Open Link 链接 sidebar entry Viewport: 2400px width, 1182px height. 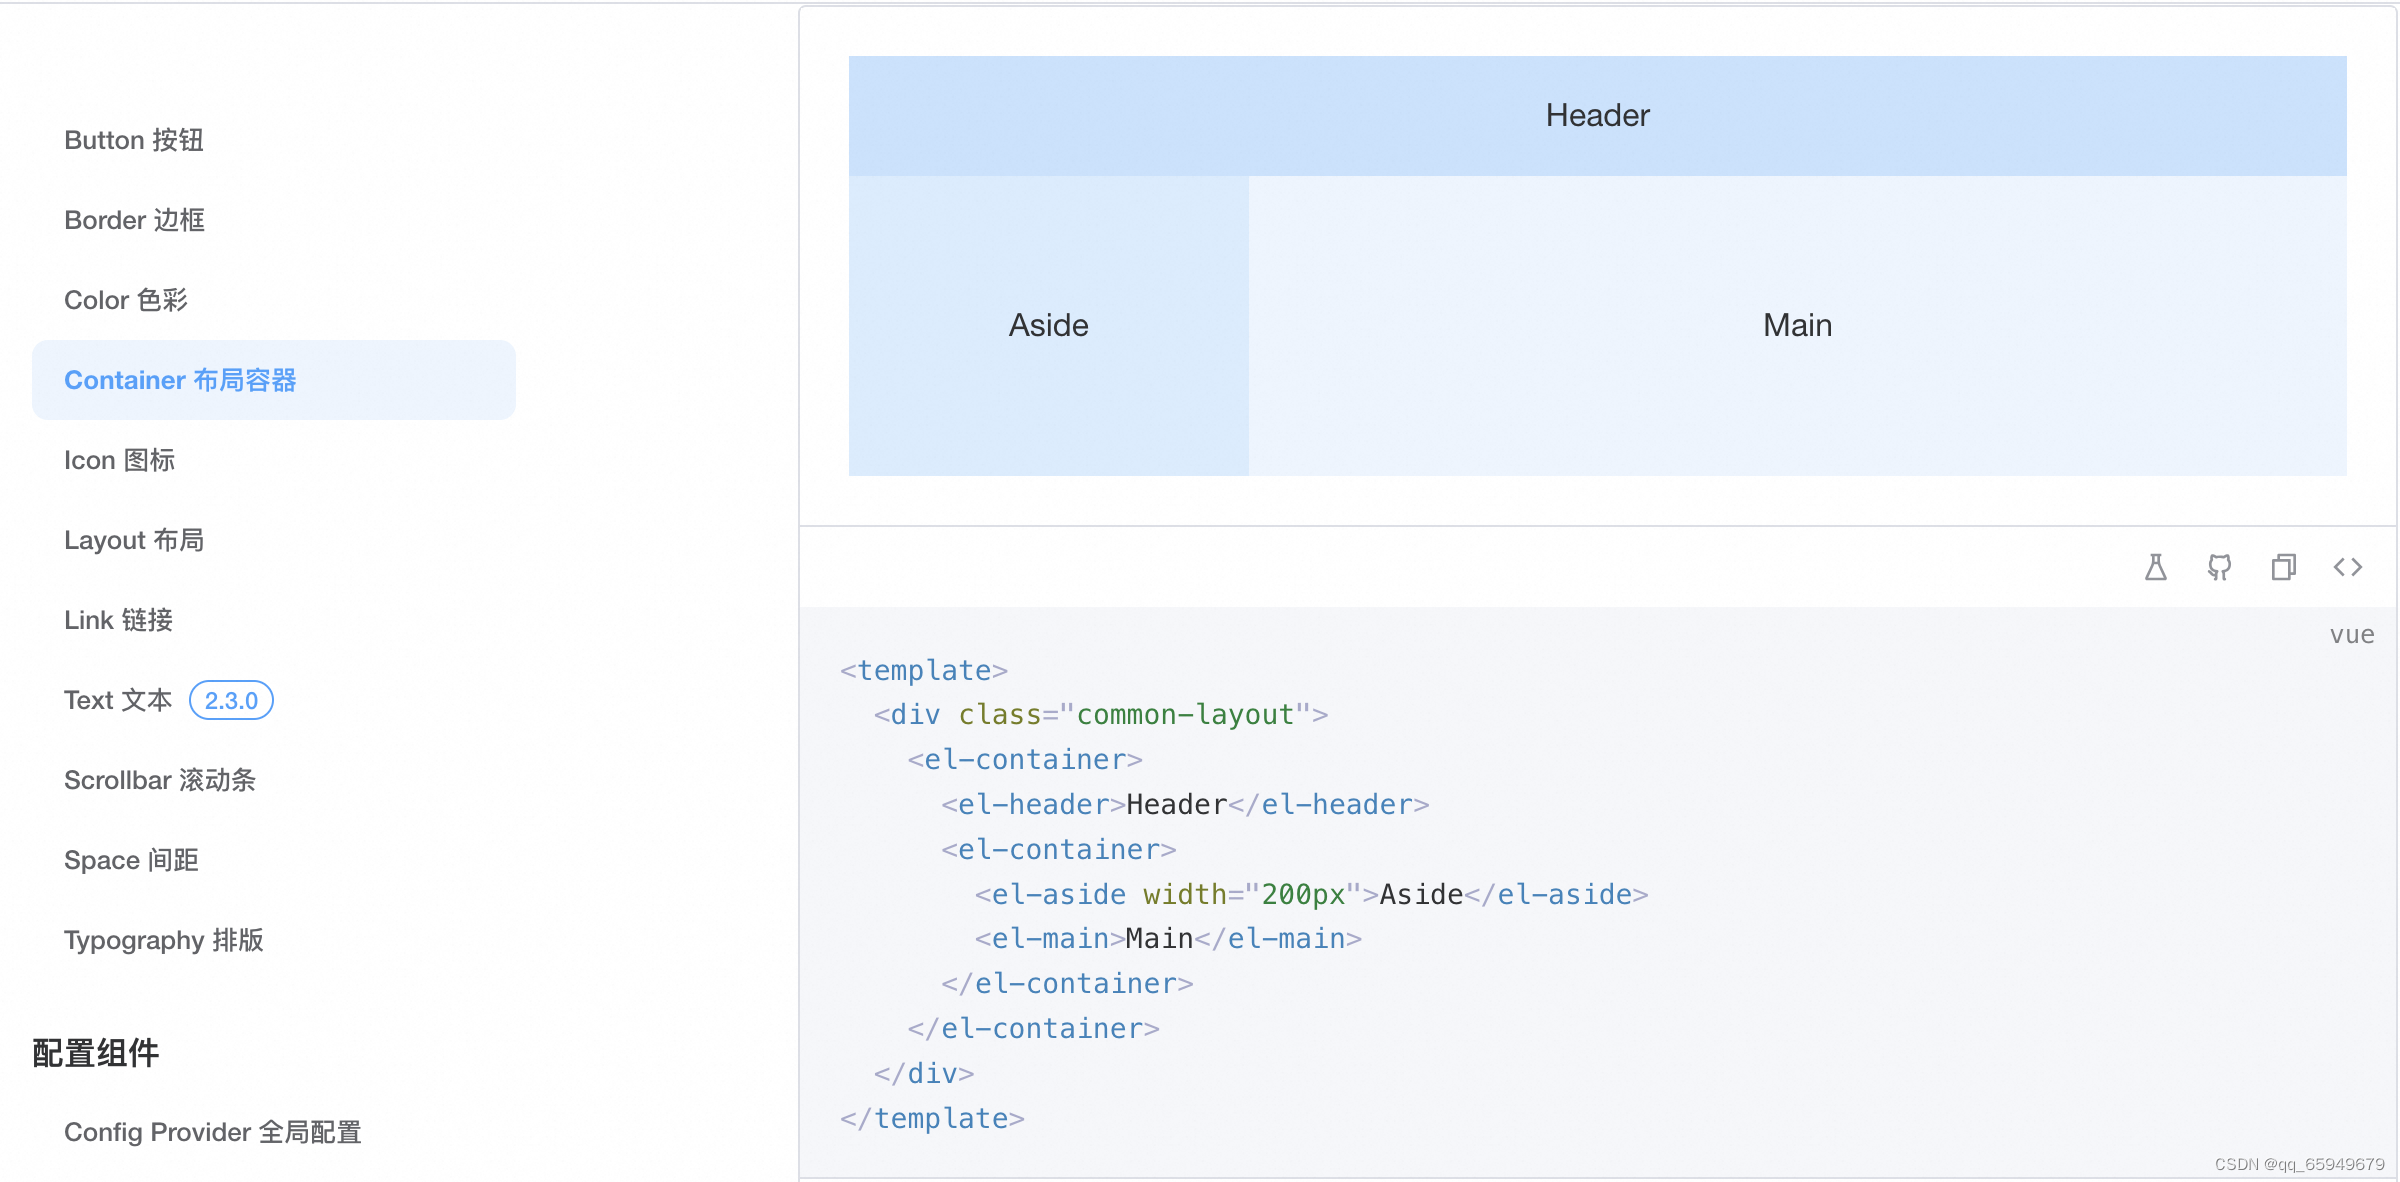pyautogui.click(x=118, y=620)
